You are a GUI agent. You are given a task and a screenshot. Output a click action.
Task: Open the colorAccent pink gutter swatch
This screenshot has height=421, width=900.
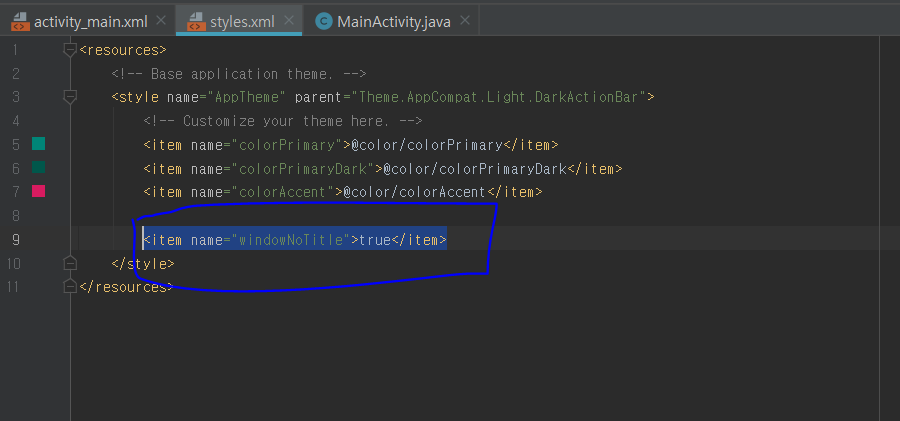[x=38, y=191]
